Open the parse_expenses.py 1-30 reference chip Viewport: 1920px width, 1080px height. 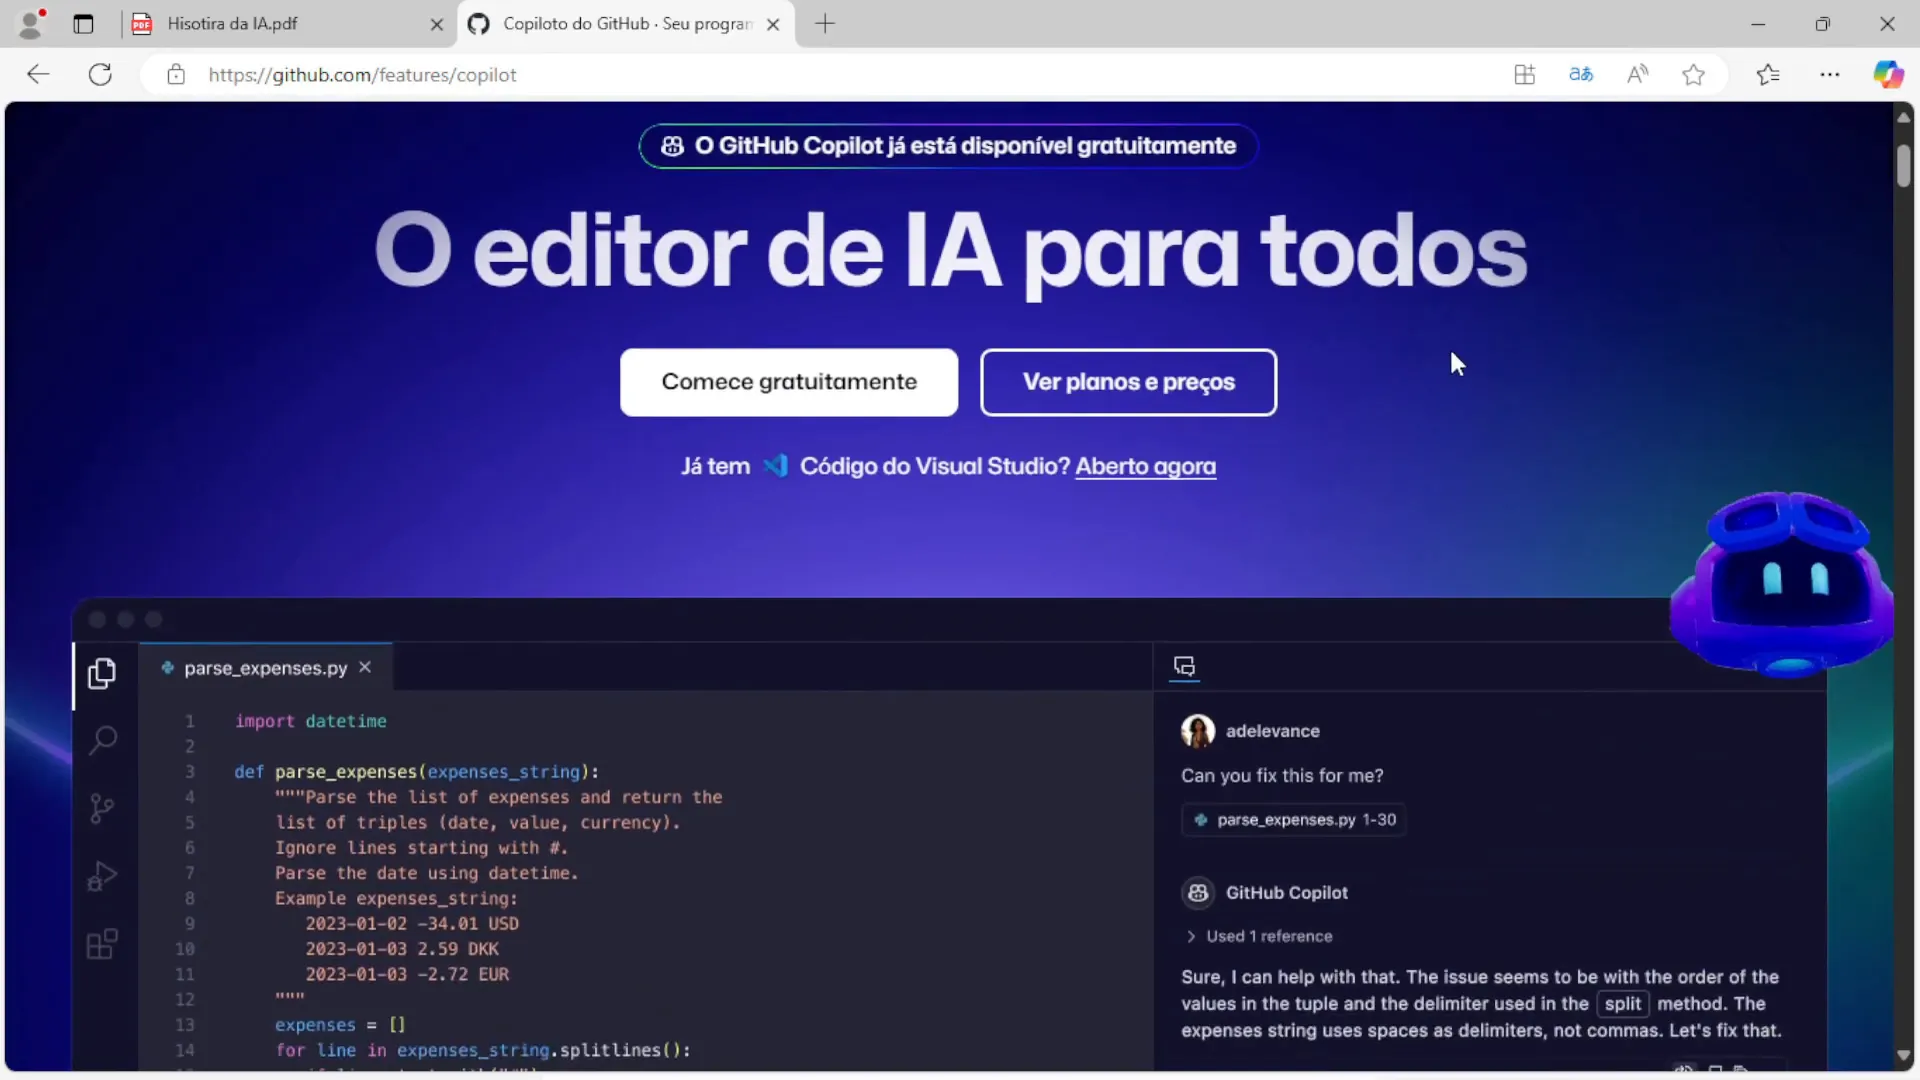(1293, 820)
